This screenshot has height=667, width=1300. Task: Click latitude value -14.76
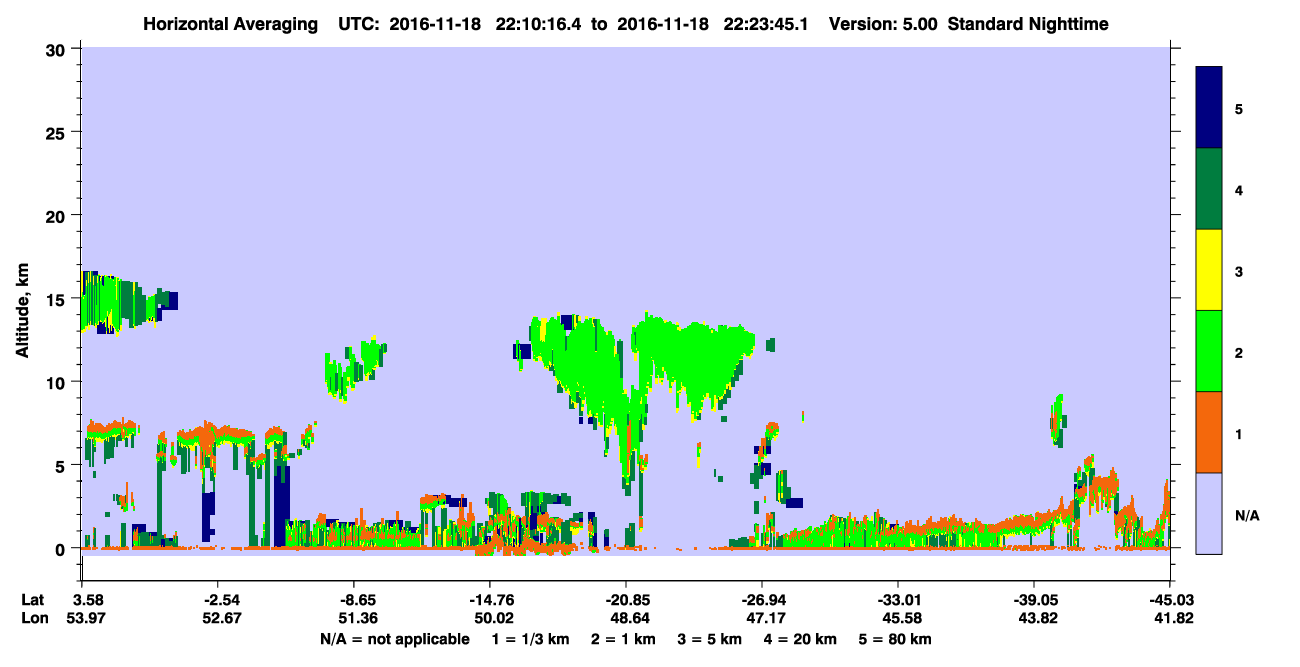pos(489,599)
